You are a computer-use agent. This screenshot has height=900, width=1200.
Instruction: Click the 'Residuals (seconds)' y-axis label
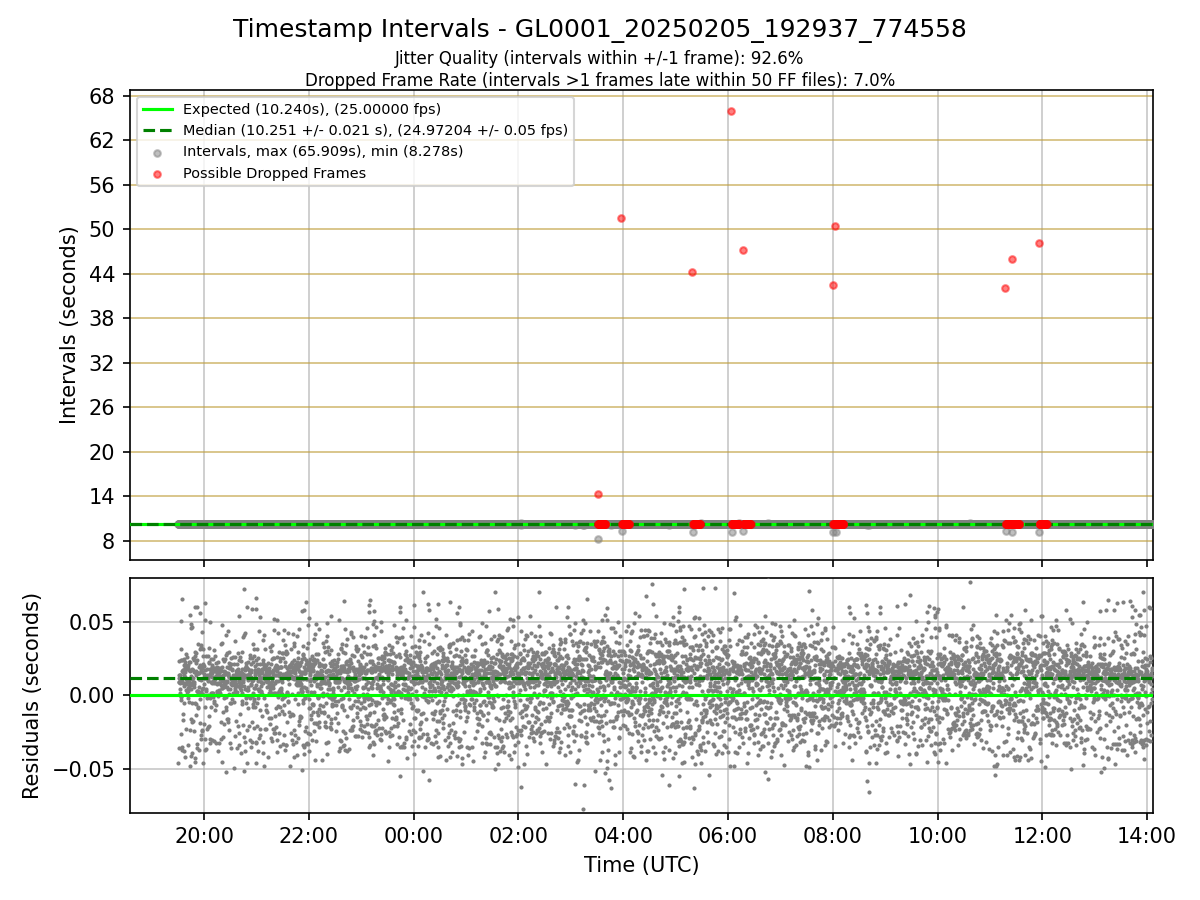click(31, 696)
